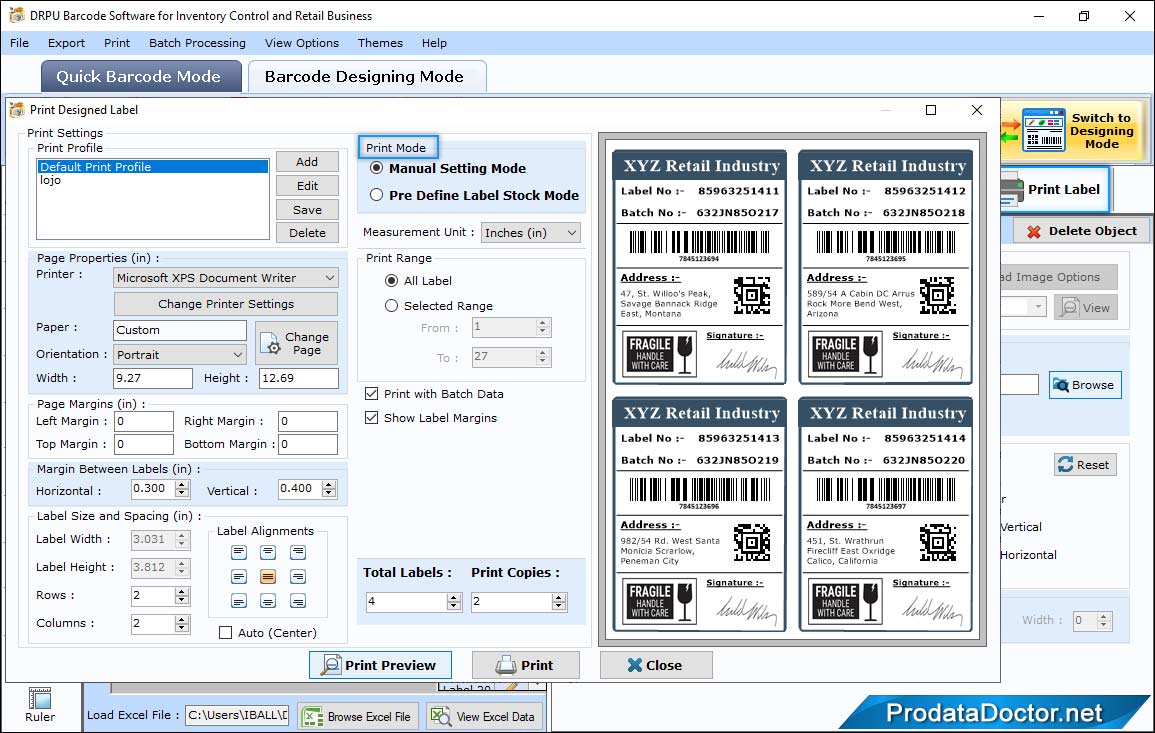This screenshot has height=733, width=1155.
Task: Select lojo print profile item
Action: point(153,180)
